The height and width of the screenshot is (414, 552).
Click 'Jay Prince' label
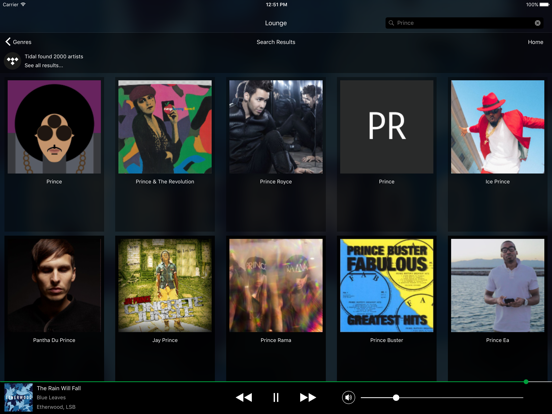coord(165,340)
